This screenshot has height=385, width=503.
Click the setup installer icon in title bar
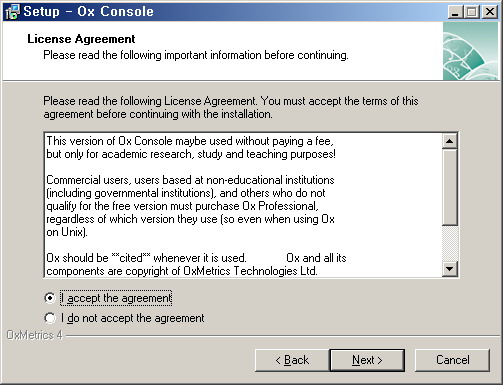pyautogui.click(x=13, y=12)
